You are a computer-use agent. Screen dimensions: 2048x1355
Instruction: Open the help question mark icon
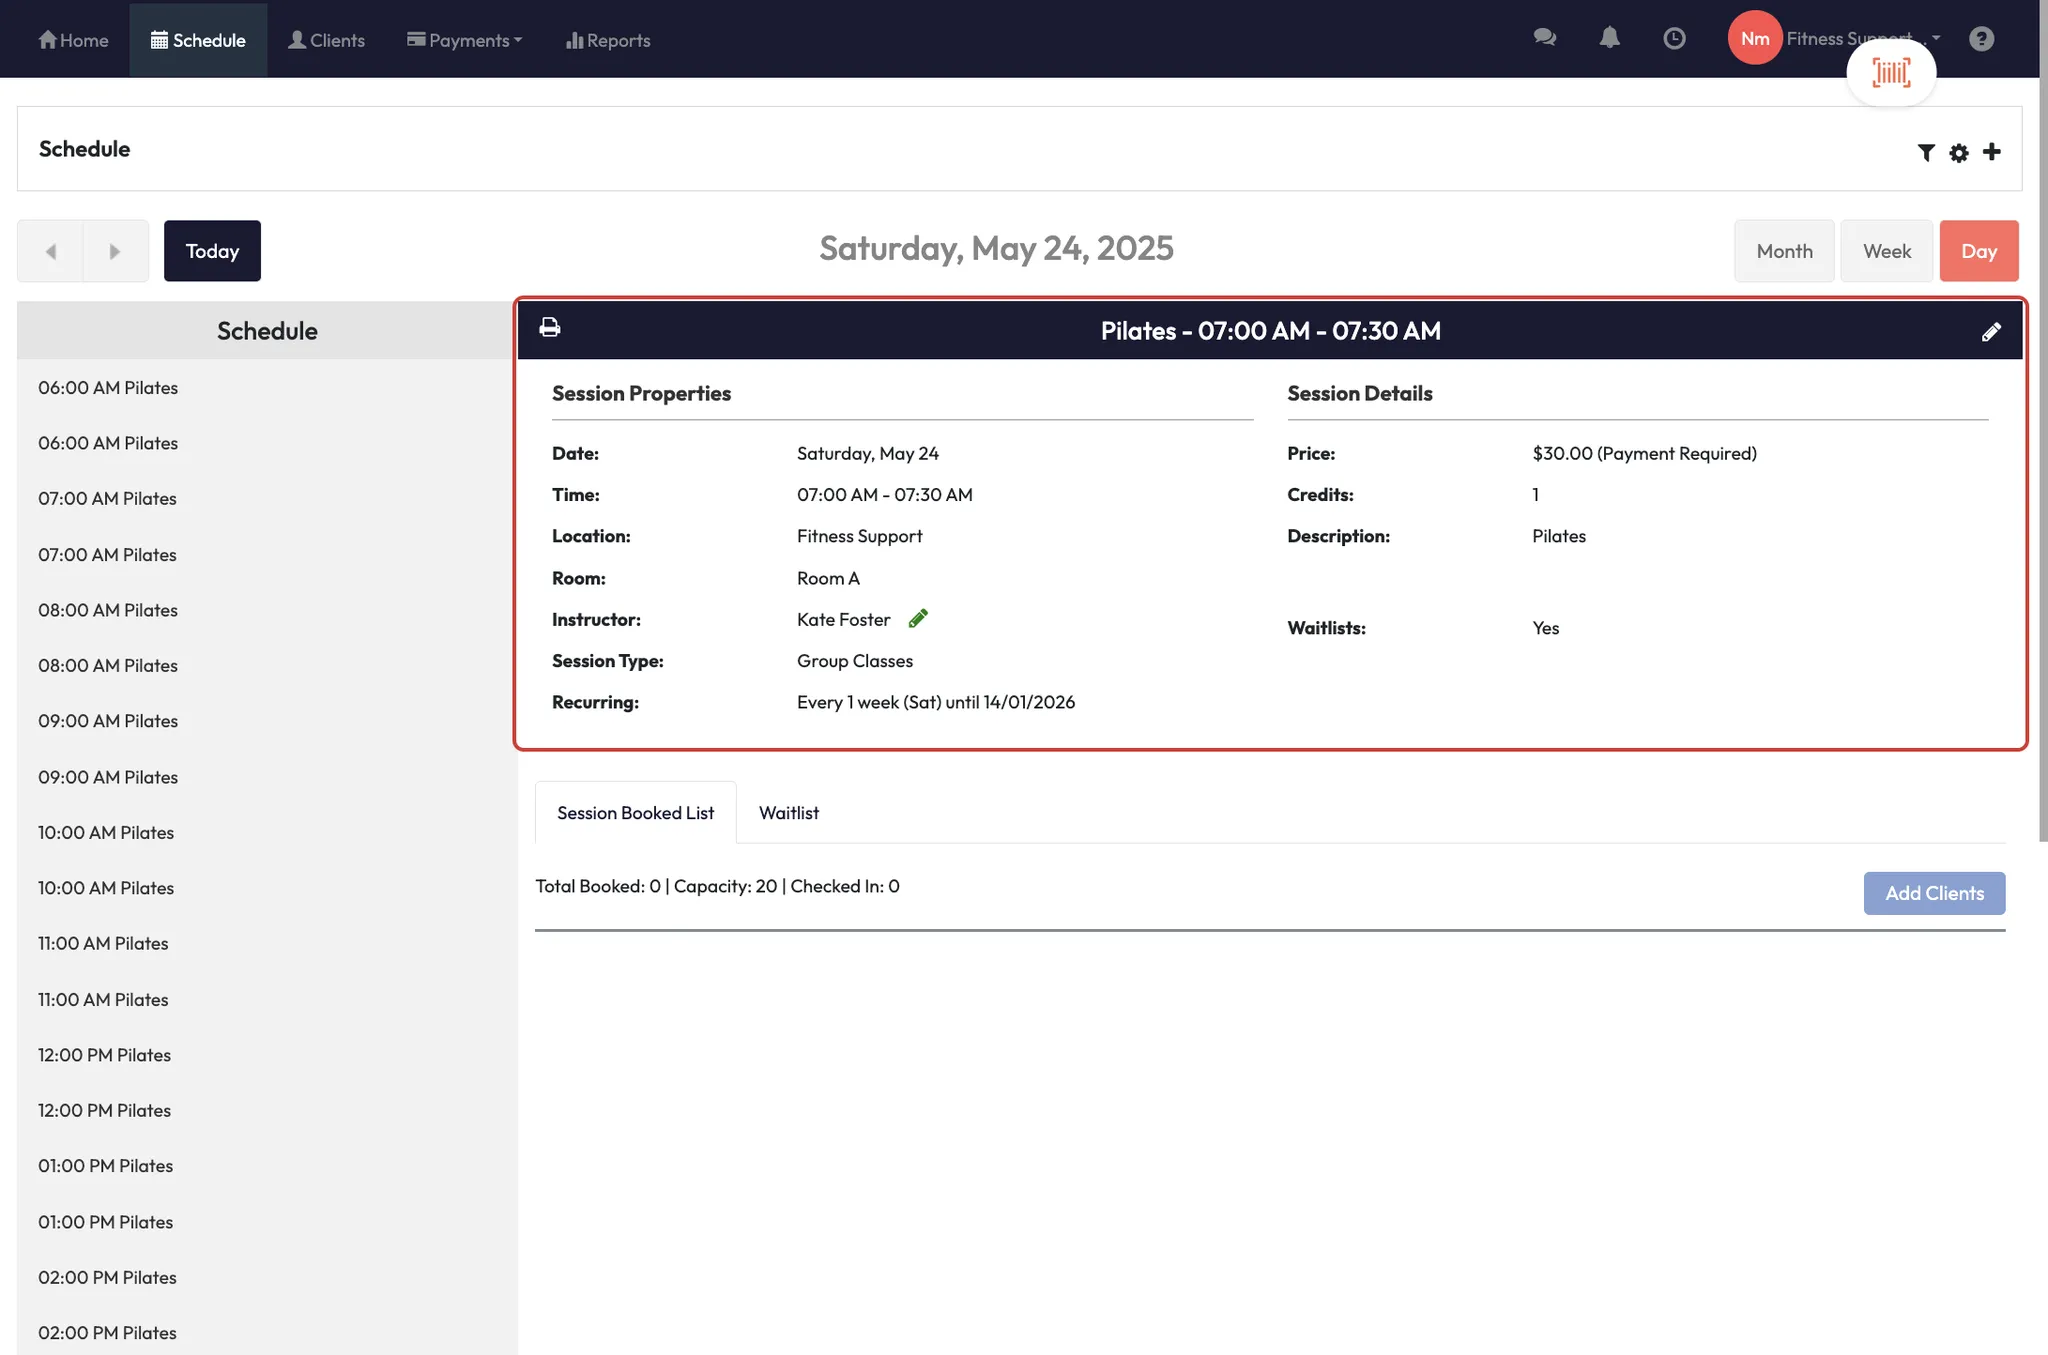[x=1981, y=38]
